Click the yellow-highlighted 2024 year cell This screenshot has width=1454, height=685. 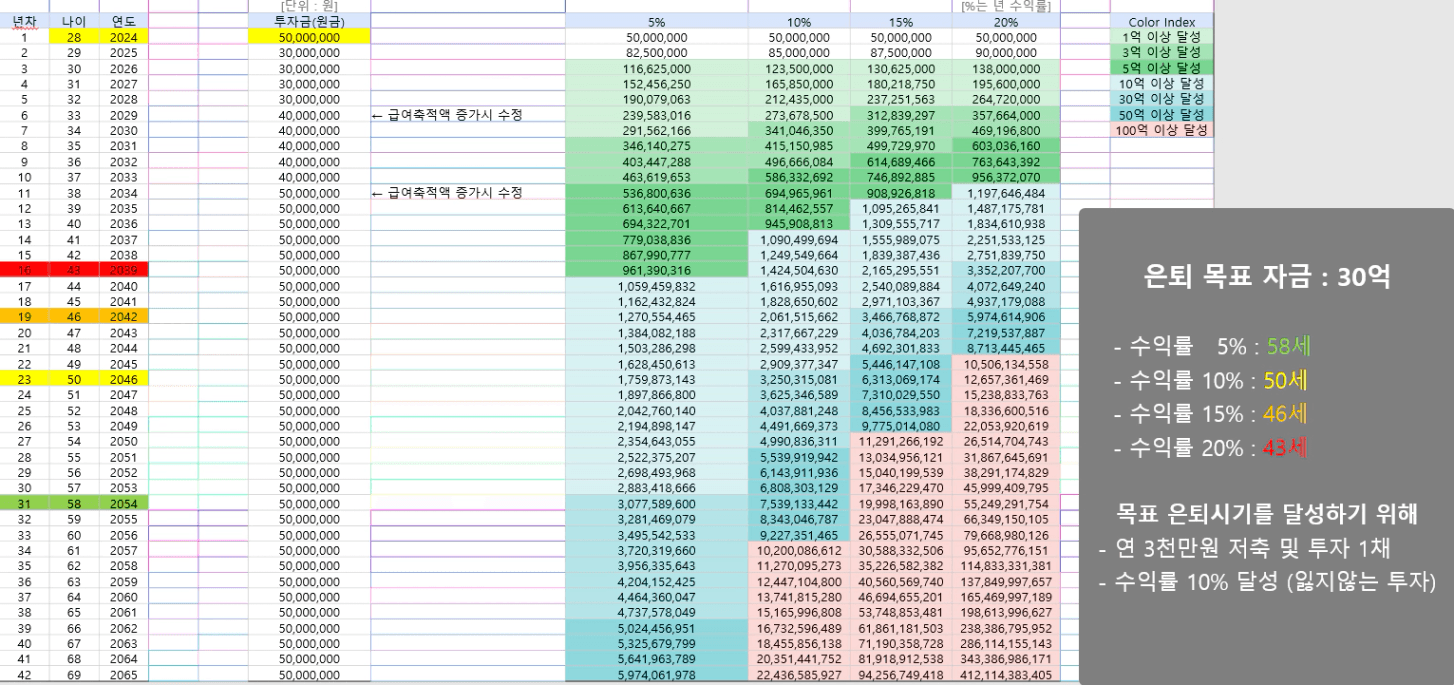pos(123,37)
